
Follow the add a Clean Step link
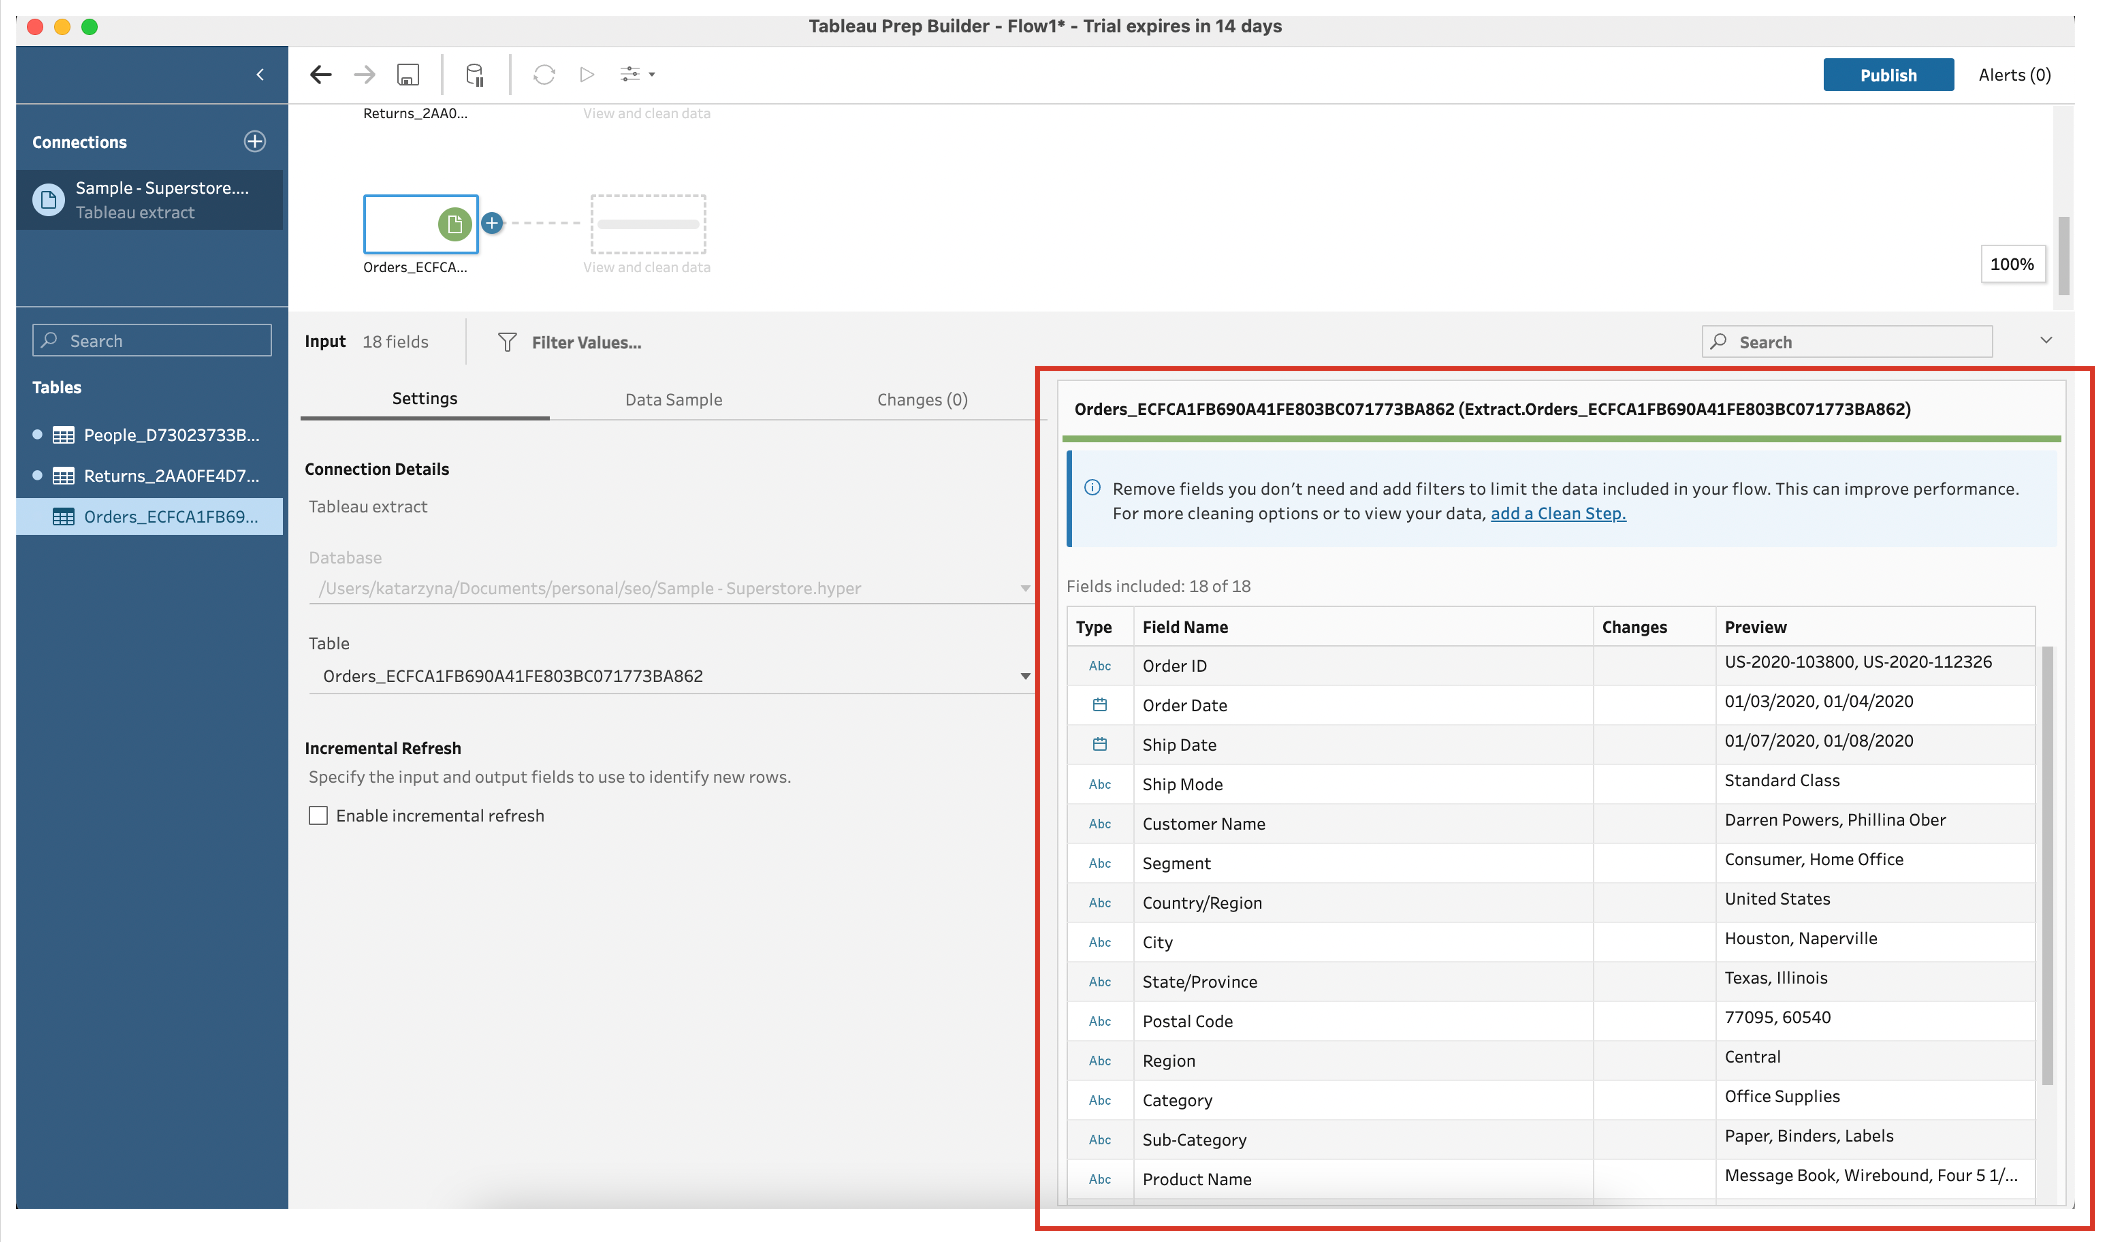pos(1558,513)
